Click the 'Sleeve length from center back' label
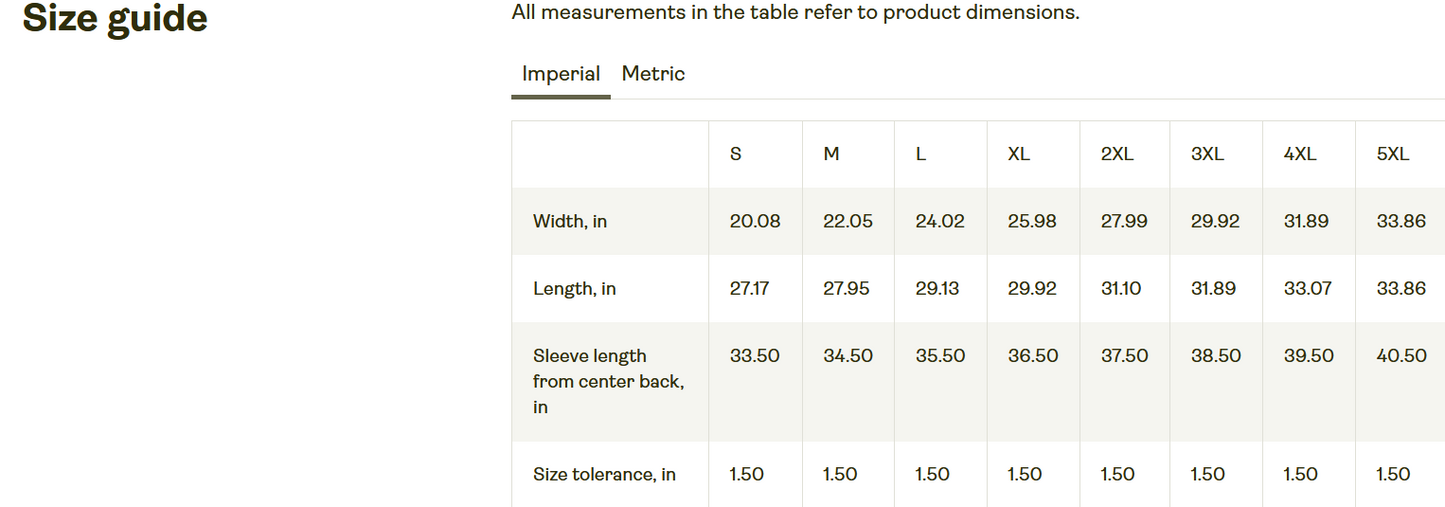Image resolution: width=1445 pixels, height=507 pixels. click(608, 381)
